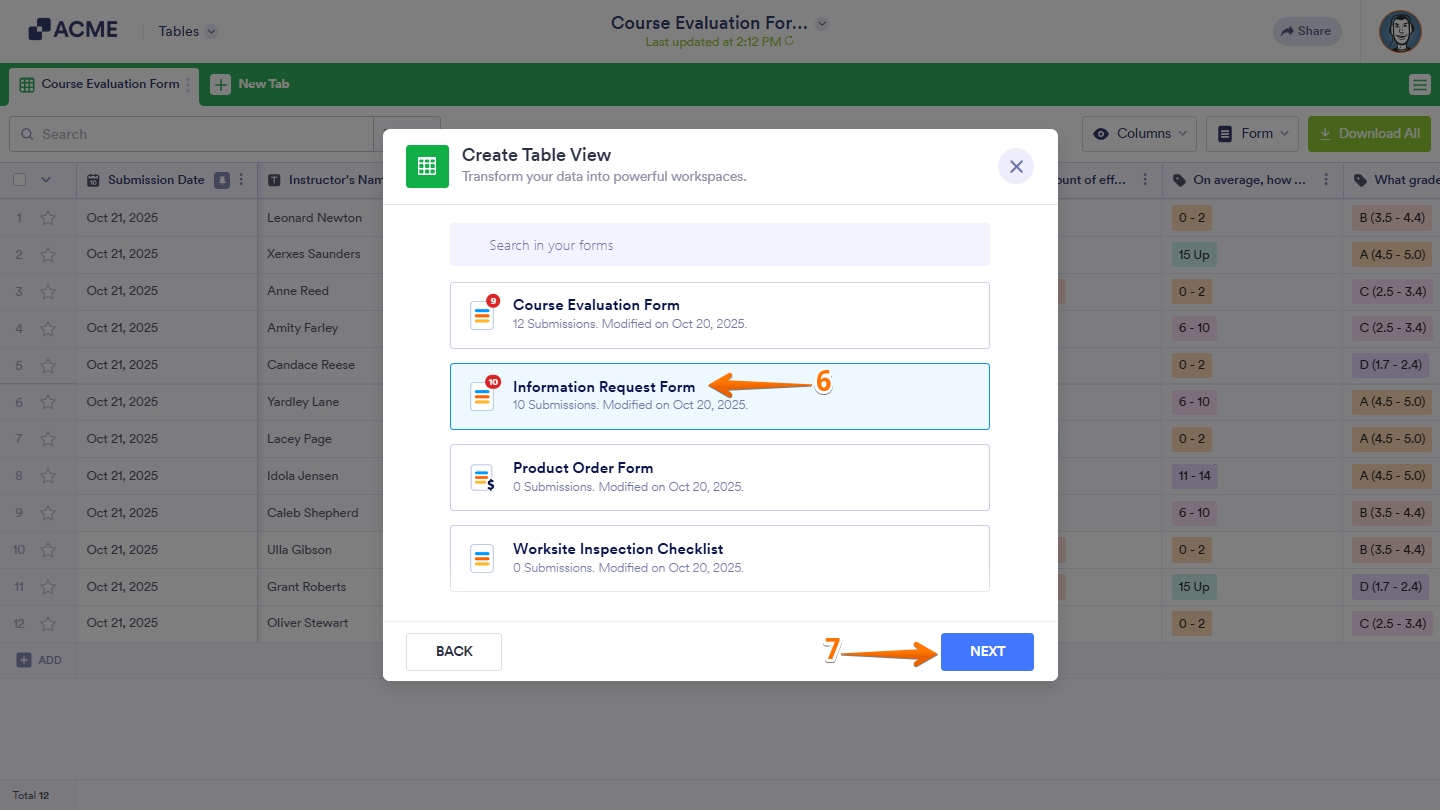Click the BACK button in the dialog

(454, 652)
